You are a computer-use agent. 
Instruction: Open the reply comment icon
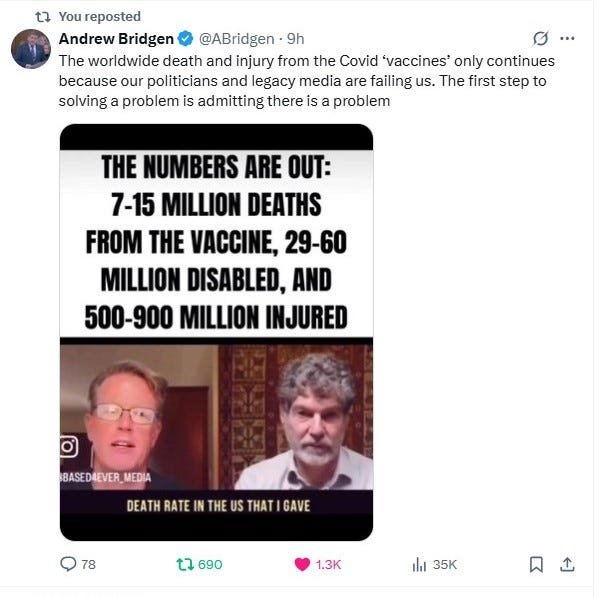[x=68, y=564]
